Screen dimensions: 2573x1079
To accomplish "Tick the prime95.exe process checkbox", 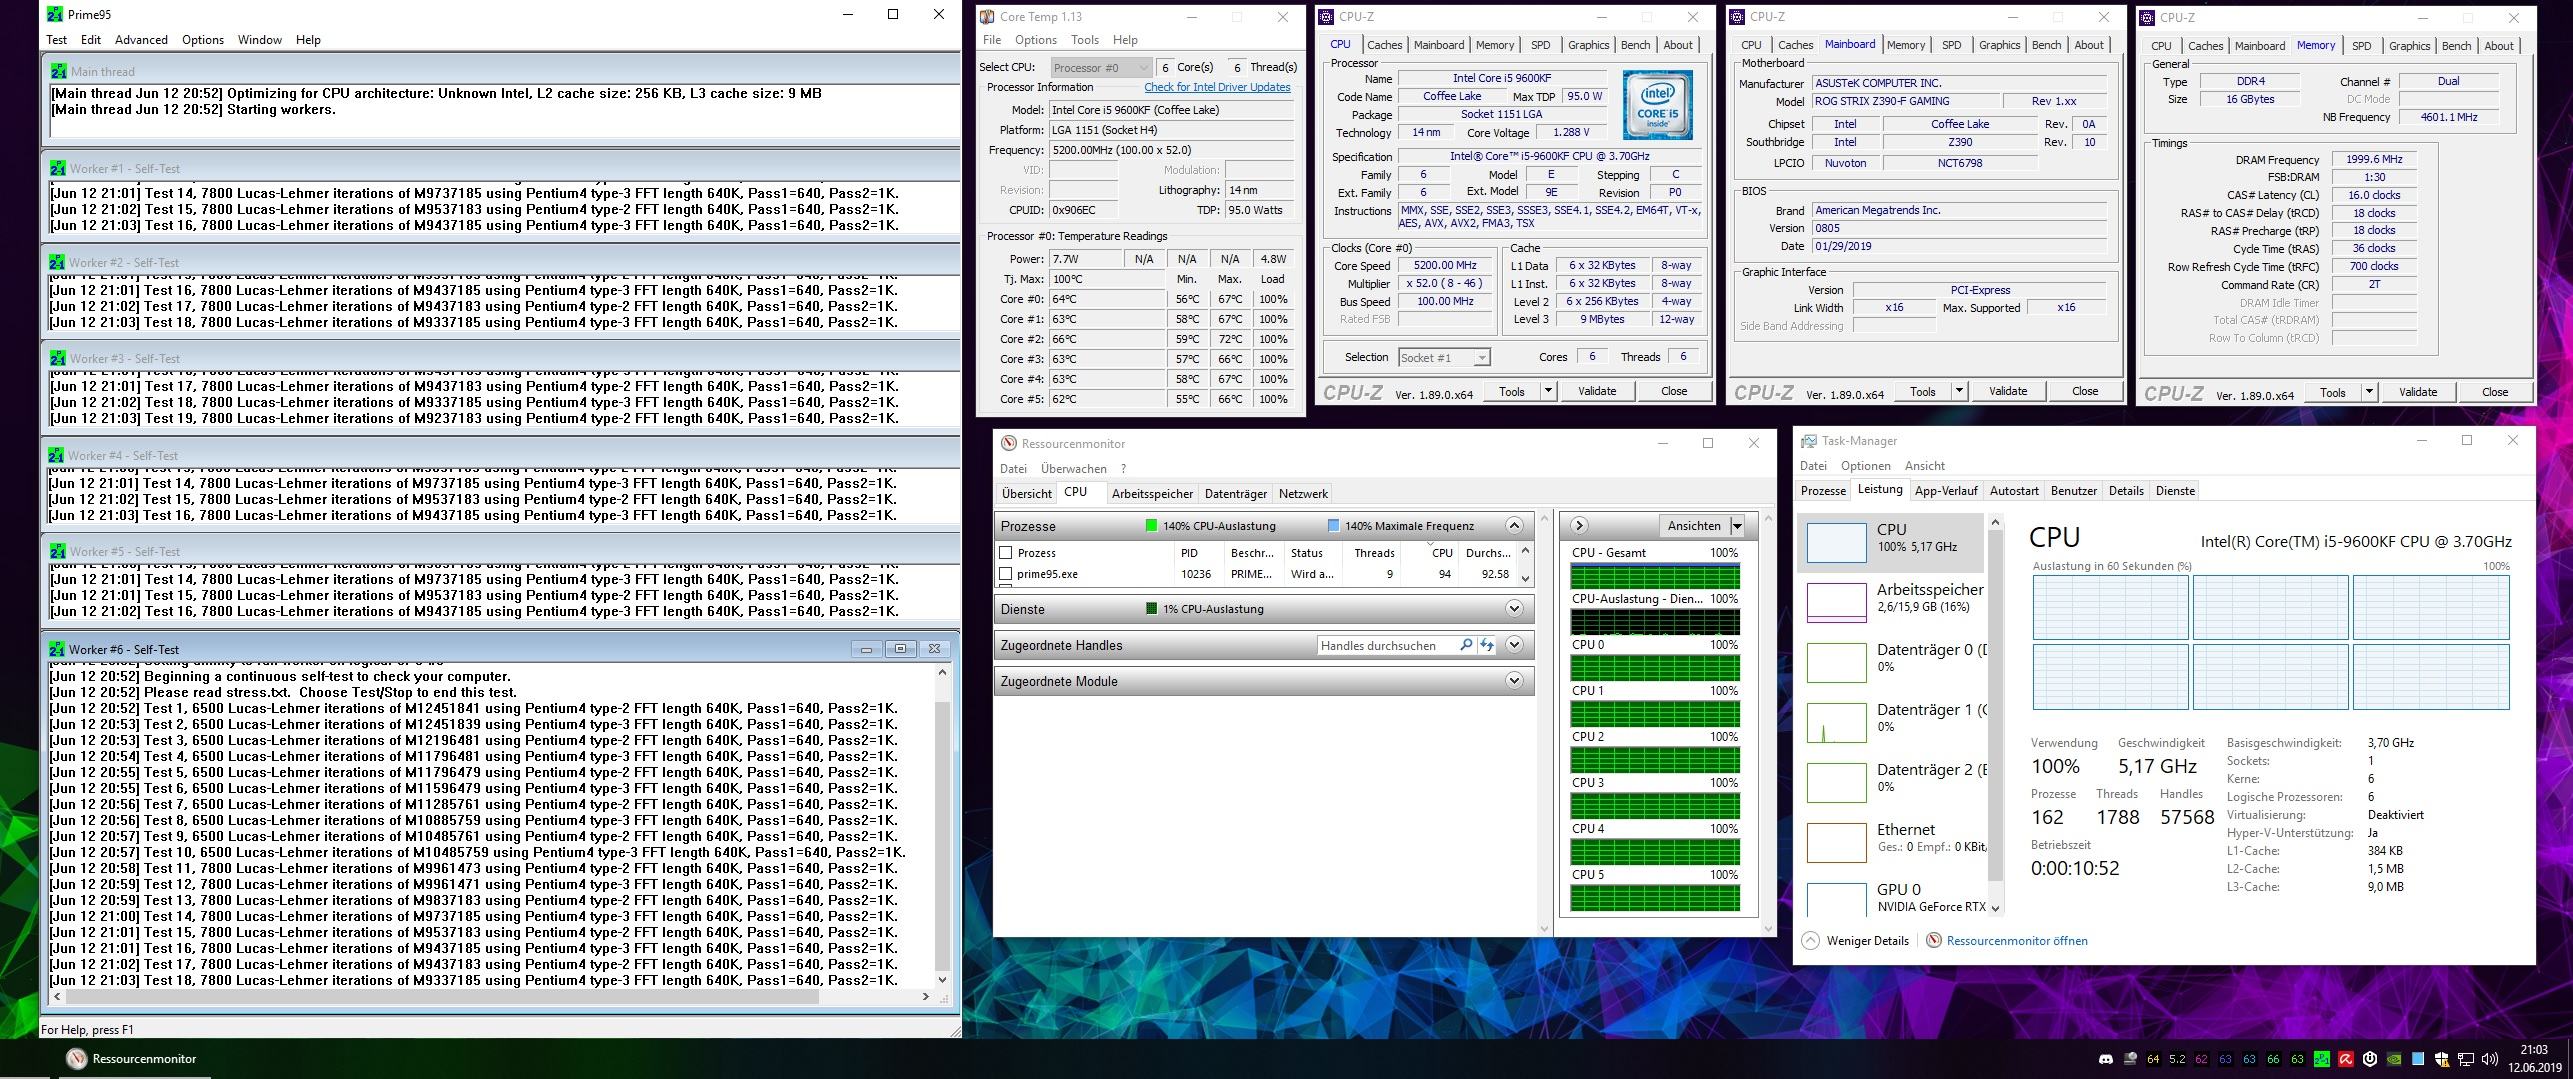I will click(x=1005, y=574).
